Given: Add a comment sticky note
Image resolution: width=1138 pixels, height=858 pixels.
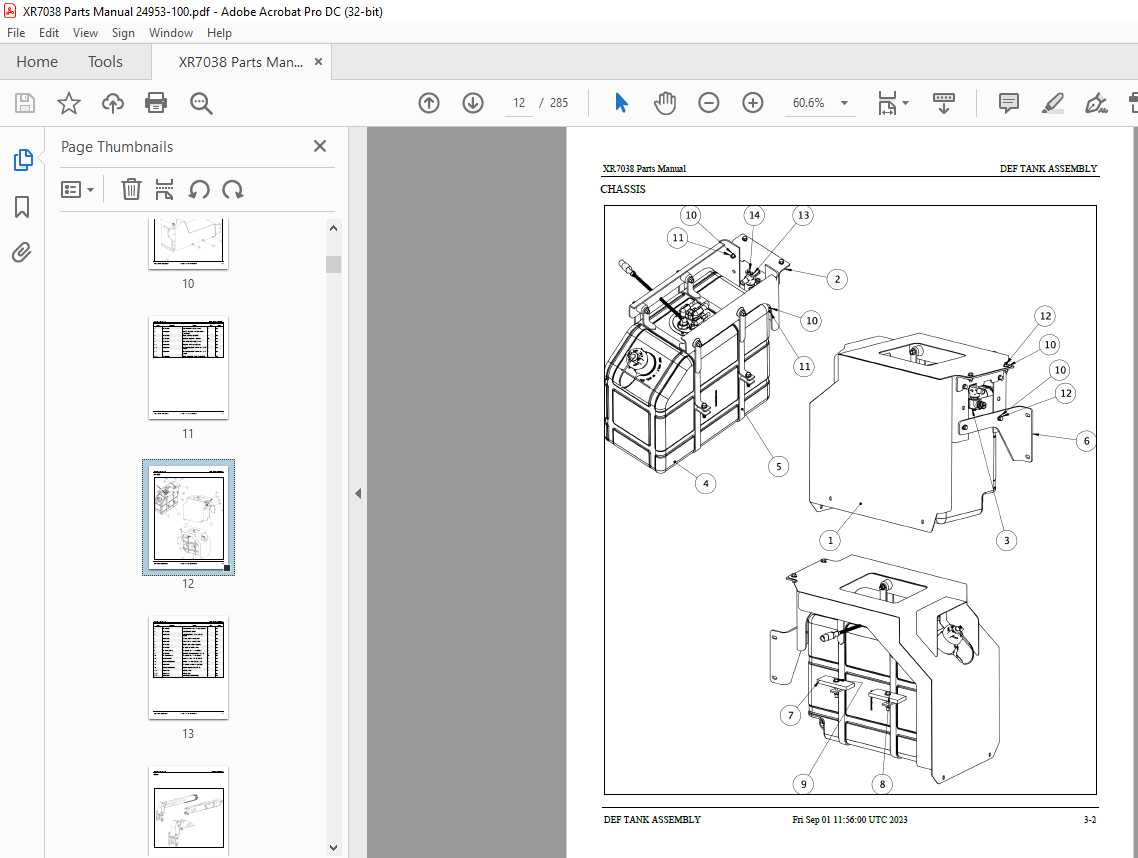Looking at the screenshot, I should tap(1009, 103).
